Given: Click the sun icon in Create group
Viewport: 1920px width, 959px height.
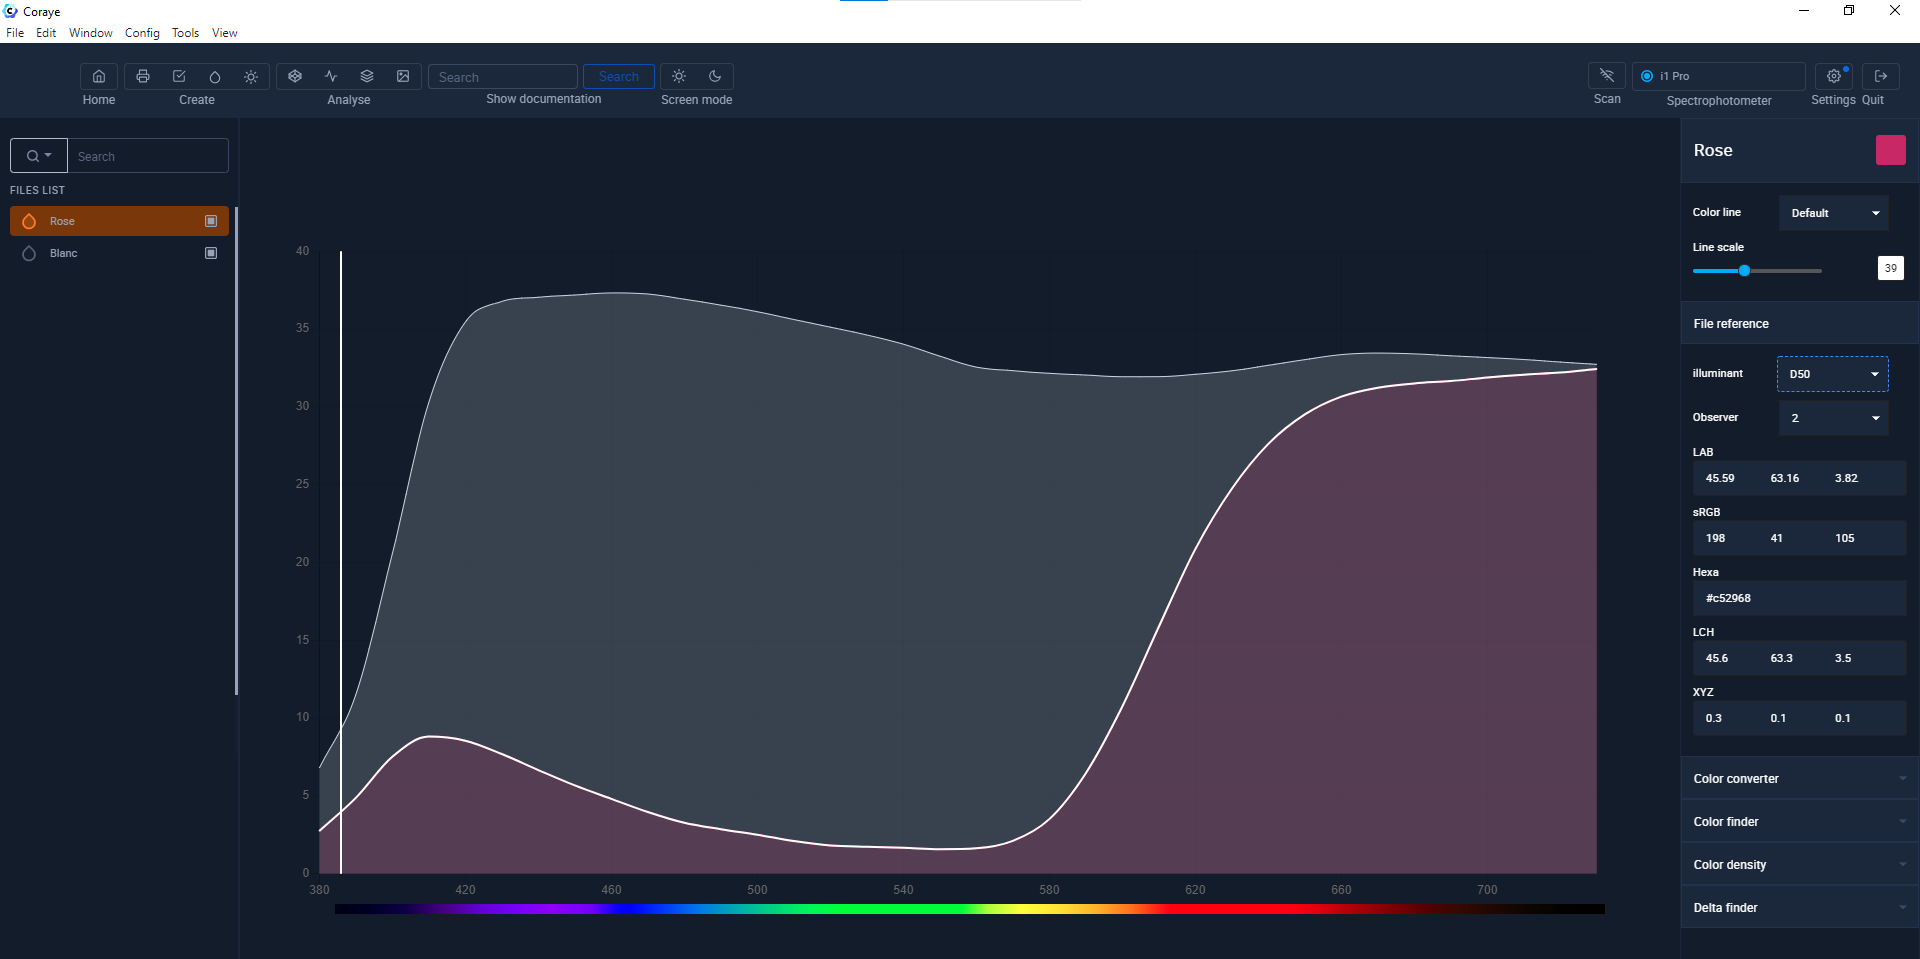Looking at the screenshot, I should tap(251, 76).
